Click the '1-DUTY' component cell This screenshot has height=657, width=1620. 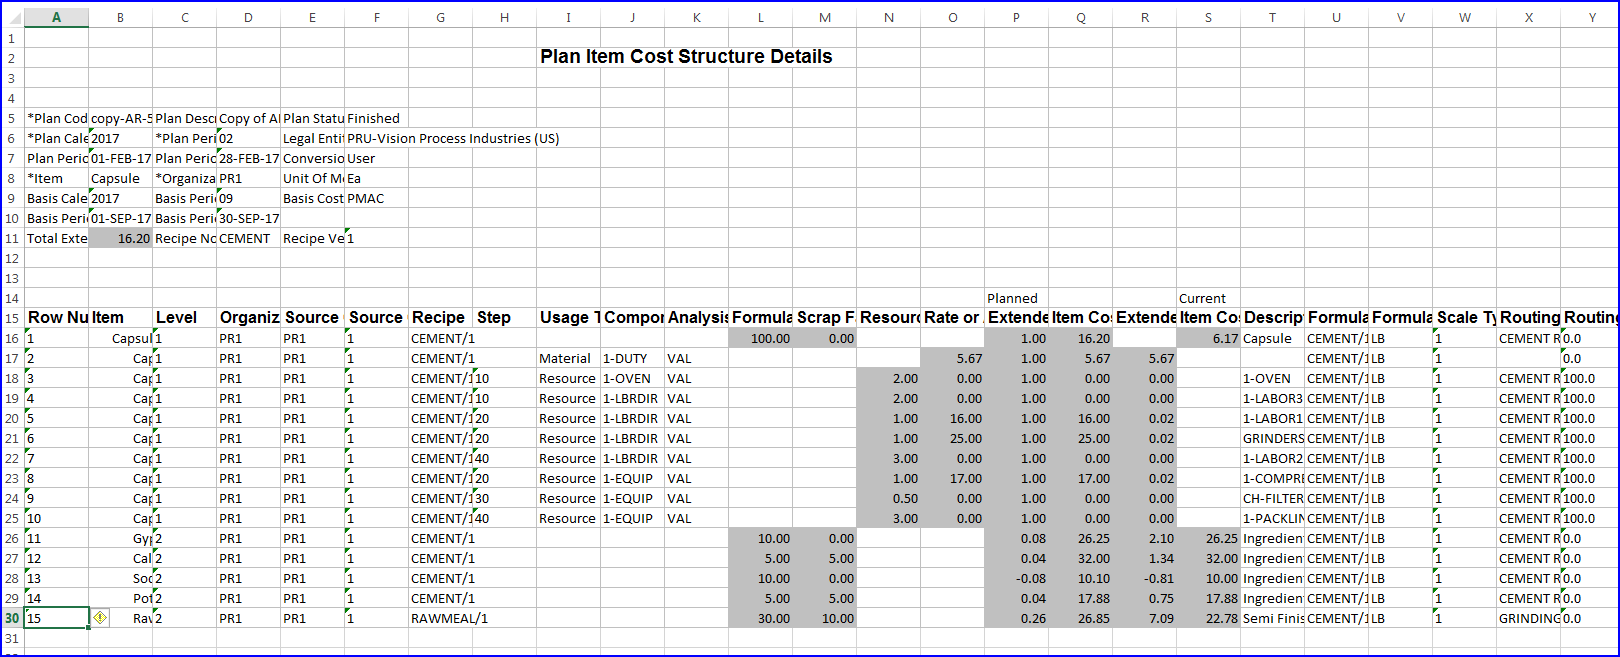click(x=632, y=358)
